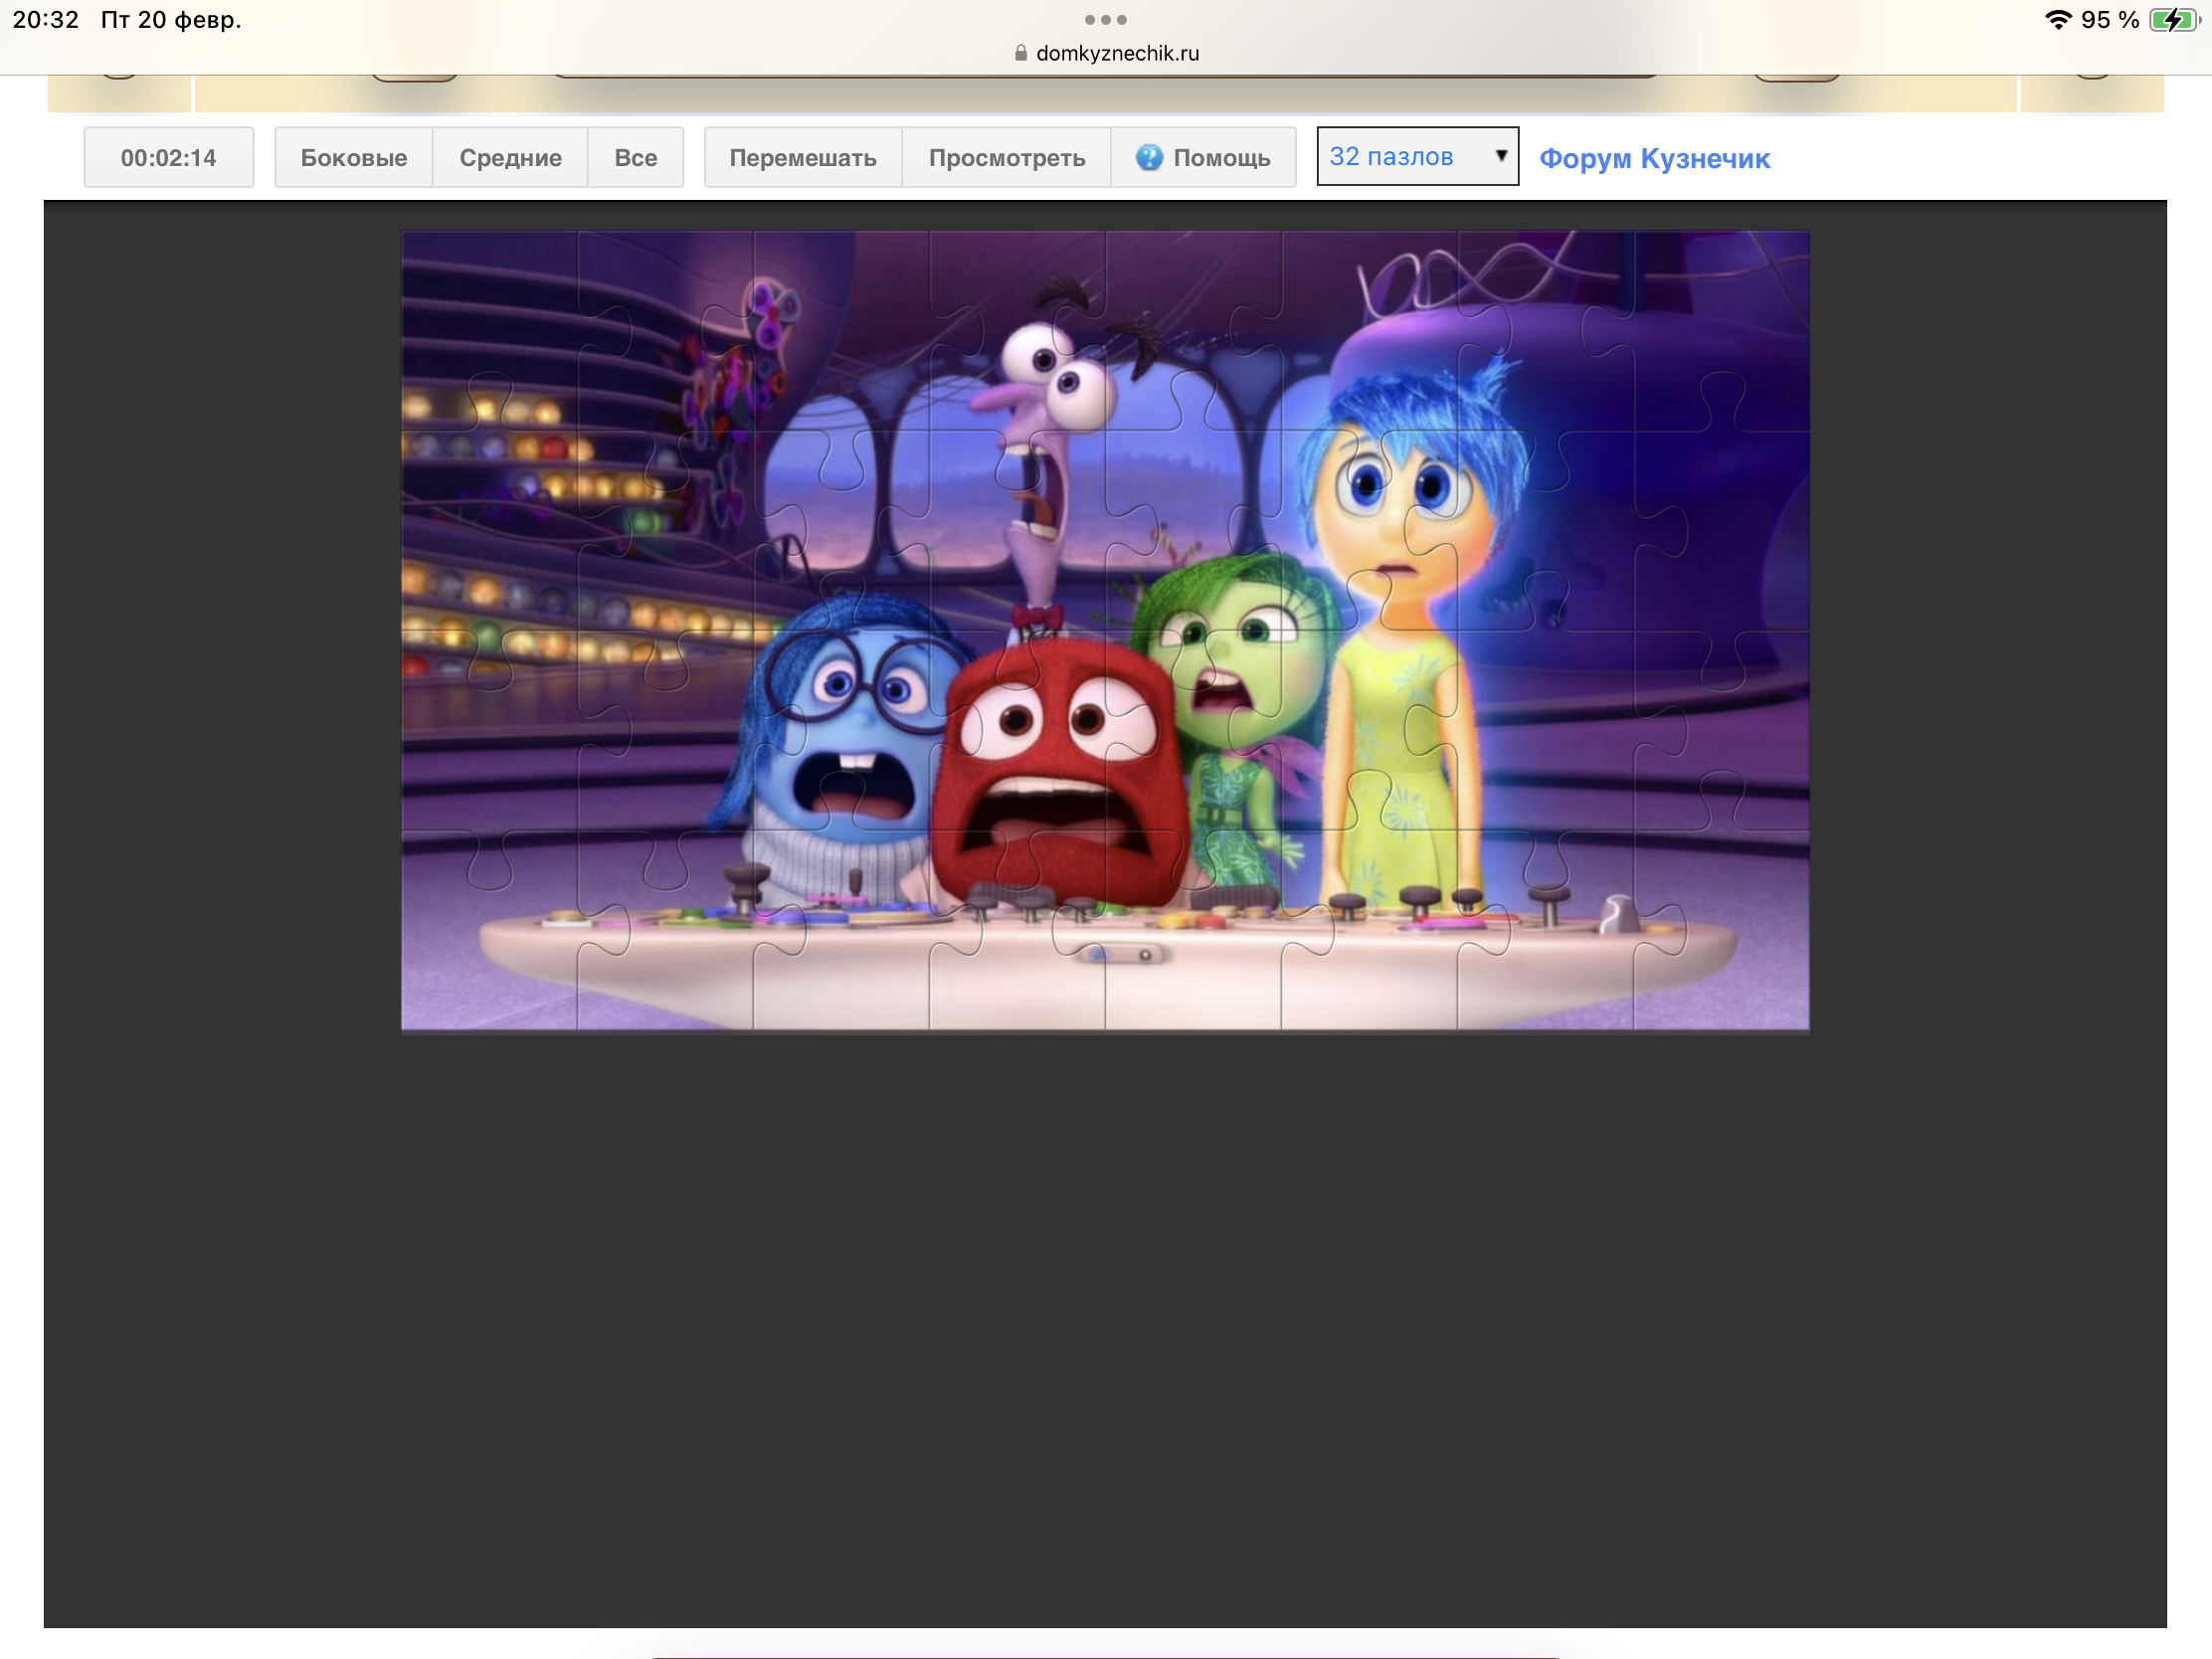Tap the Wi-Fi status icon

tap(2057, 20)
